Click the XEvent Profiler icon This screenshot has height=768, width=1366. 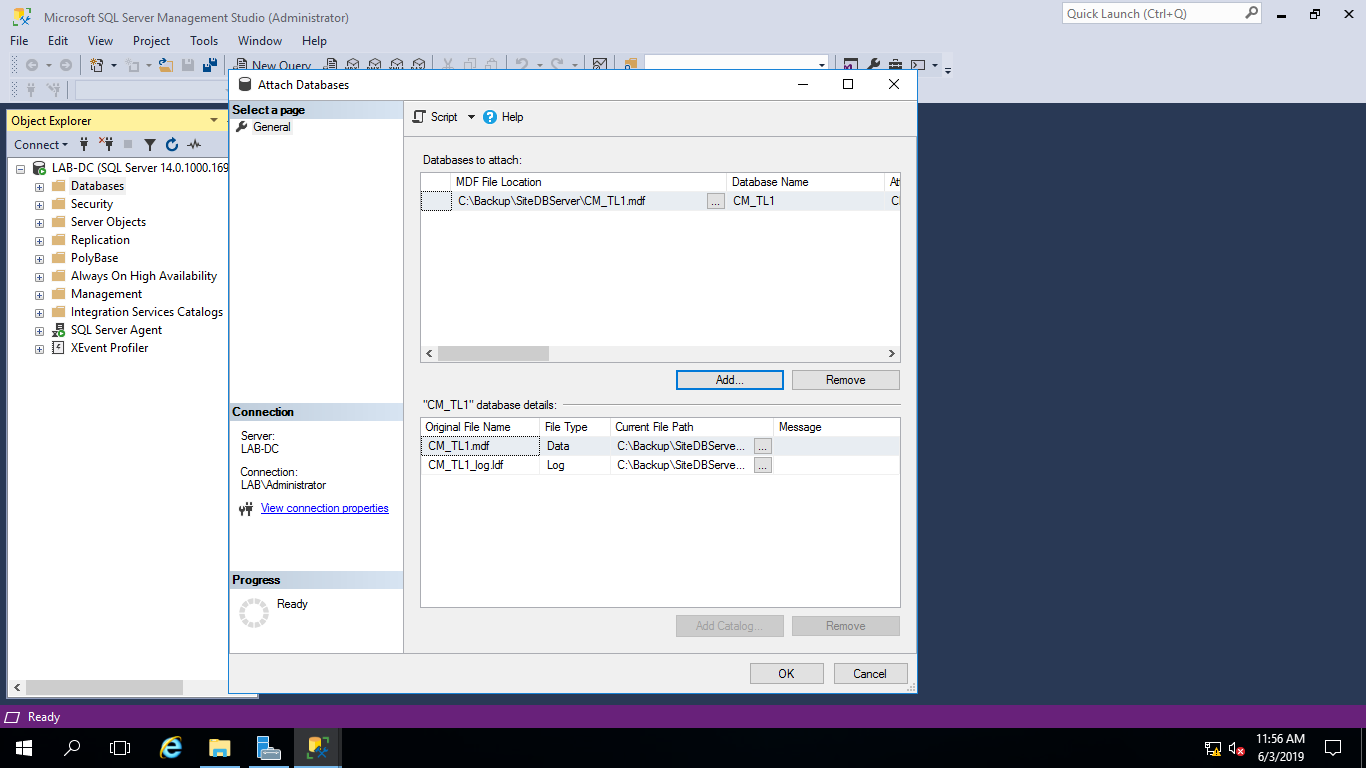[58, 348]
